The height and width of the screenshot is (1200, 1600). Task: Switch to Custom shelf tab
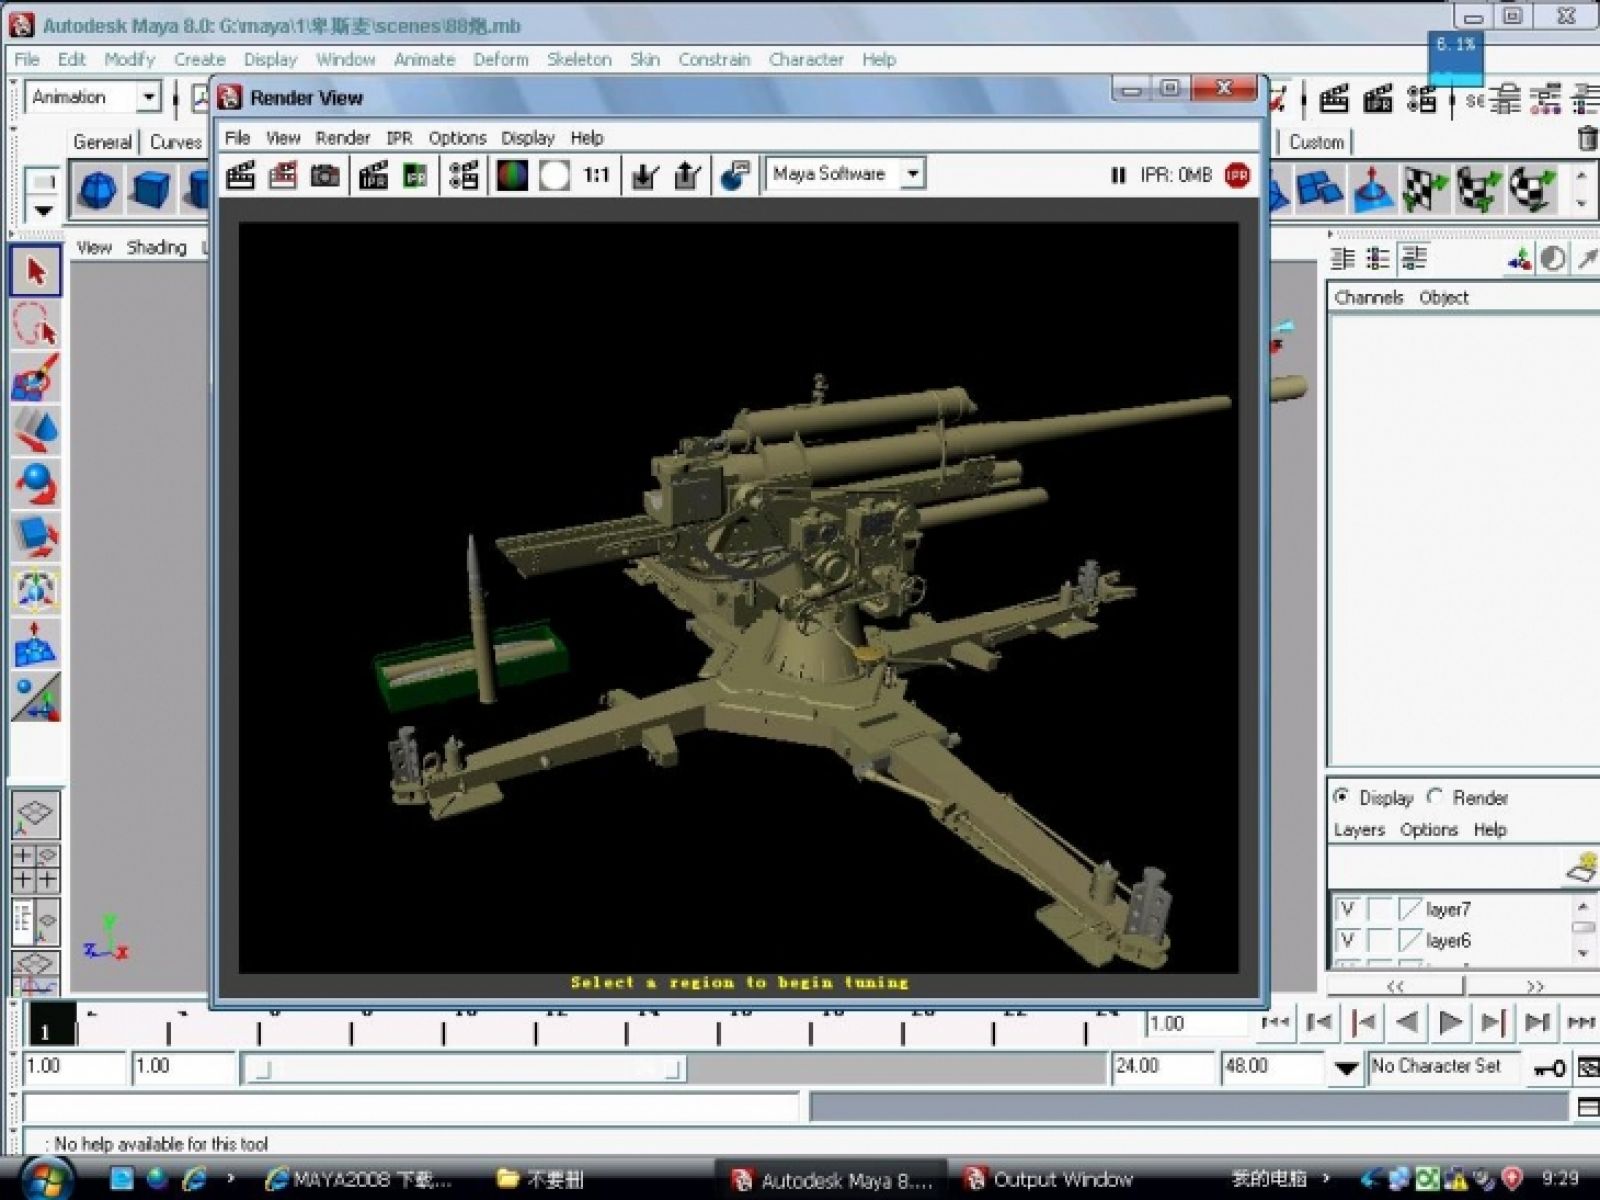click(1316, 142)
